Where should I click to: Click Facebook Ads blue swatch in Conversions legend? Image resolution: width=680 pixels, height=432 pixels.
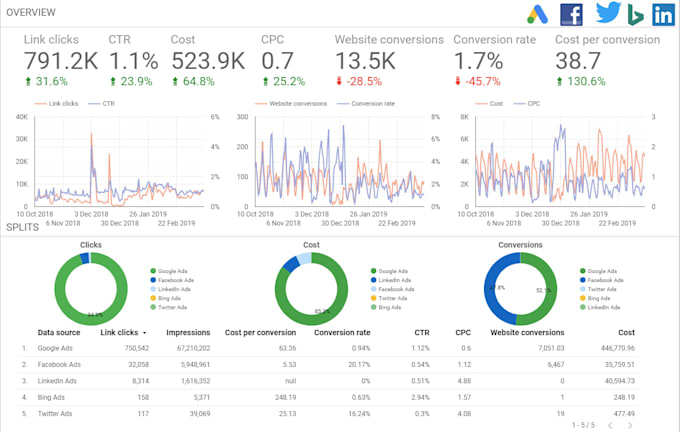click(x=582, y=280)
